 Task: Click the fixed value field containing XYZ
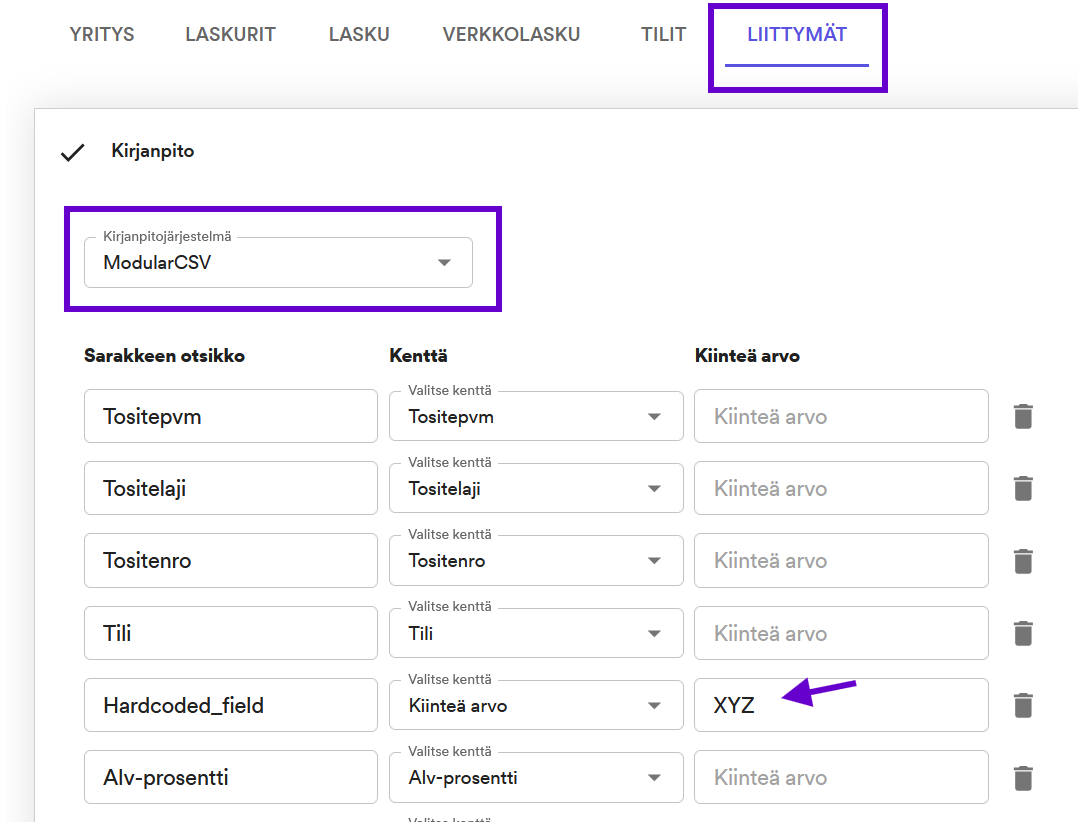pyautogui.click(x=842, y=705)
